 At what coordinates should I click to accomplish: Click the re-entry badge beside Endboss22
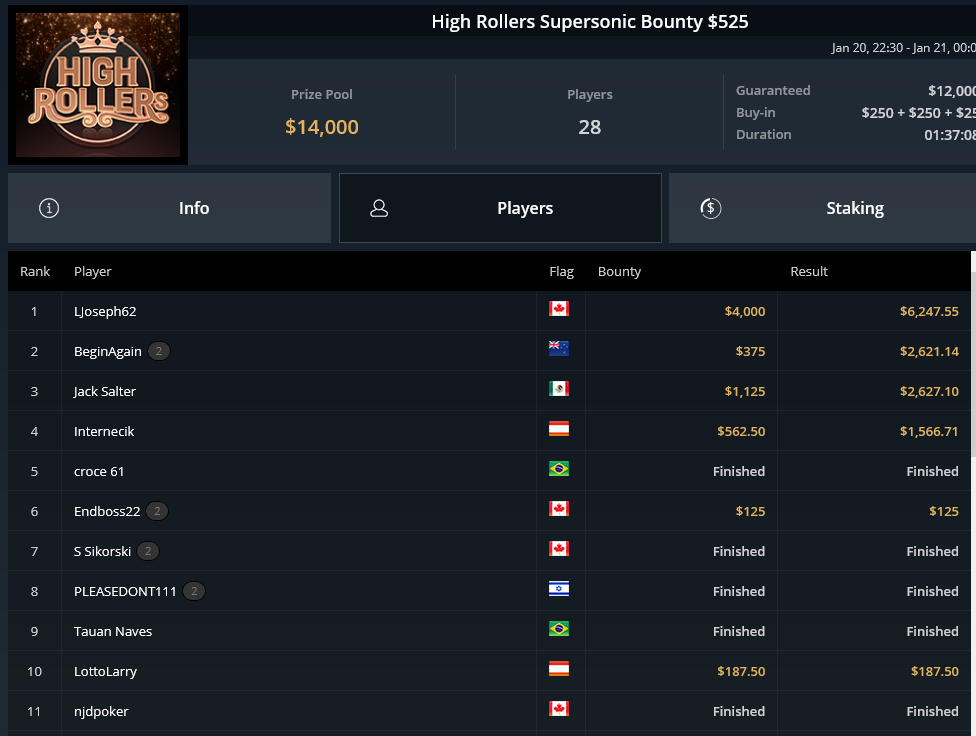point(157,511)
